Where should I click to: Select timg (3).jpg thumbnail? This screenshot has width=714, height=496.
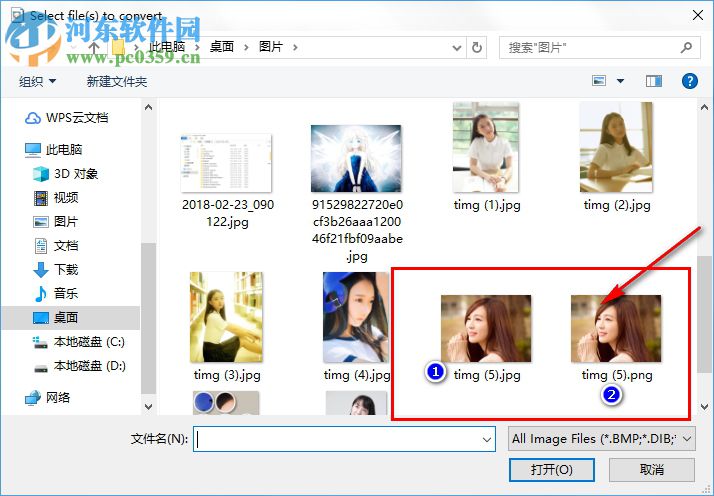(x=226, y=317)
